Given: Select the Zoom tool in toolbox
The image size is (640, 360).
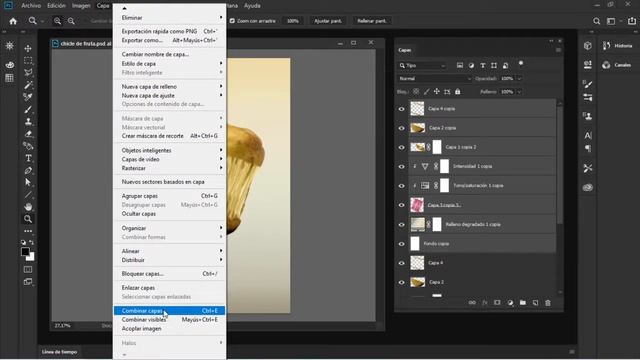Looking at the screenshot, I should click(28, 219).
